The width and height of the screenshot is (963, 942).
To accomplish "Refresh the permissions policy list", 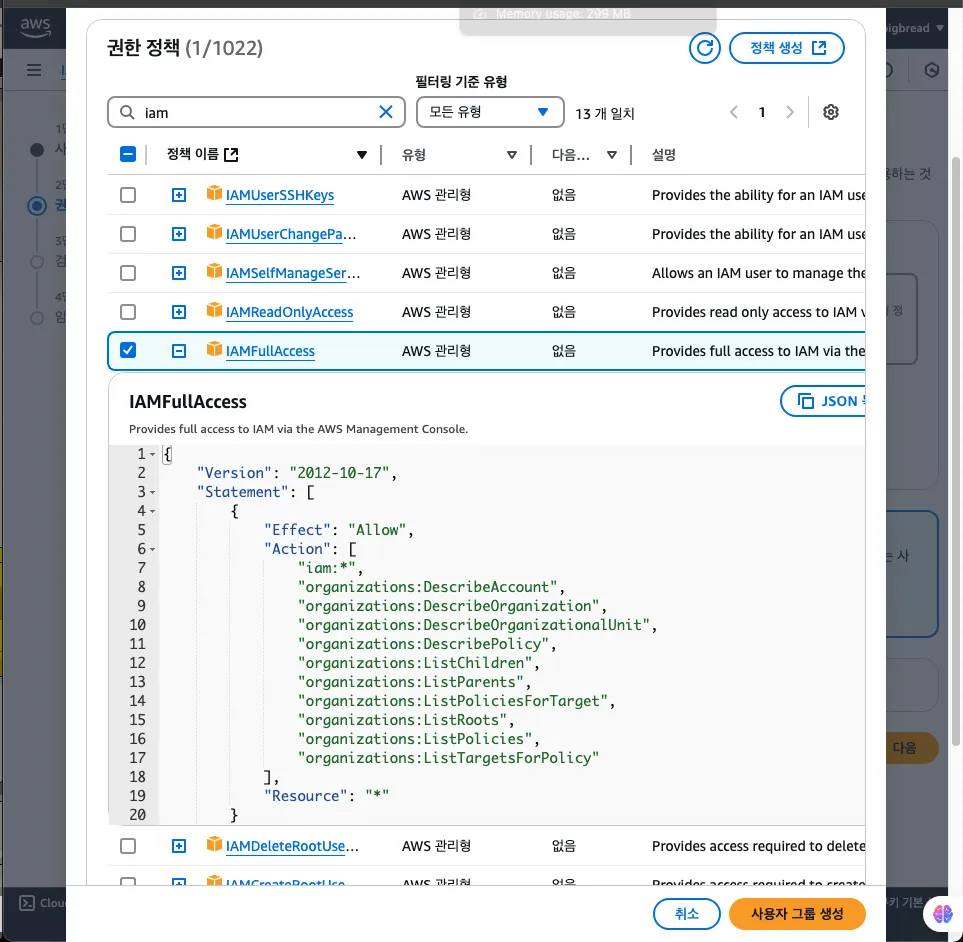I will pyautogui.click(x=704, y=48).
